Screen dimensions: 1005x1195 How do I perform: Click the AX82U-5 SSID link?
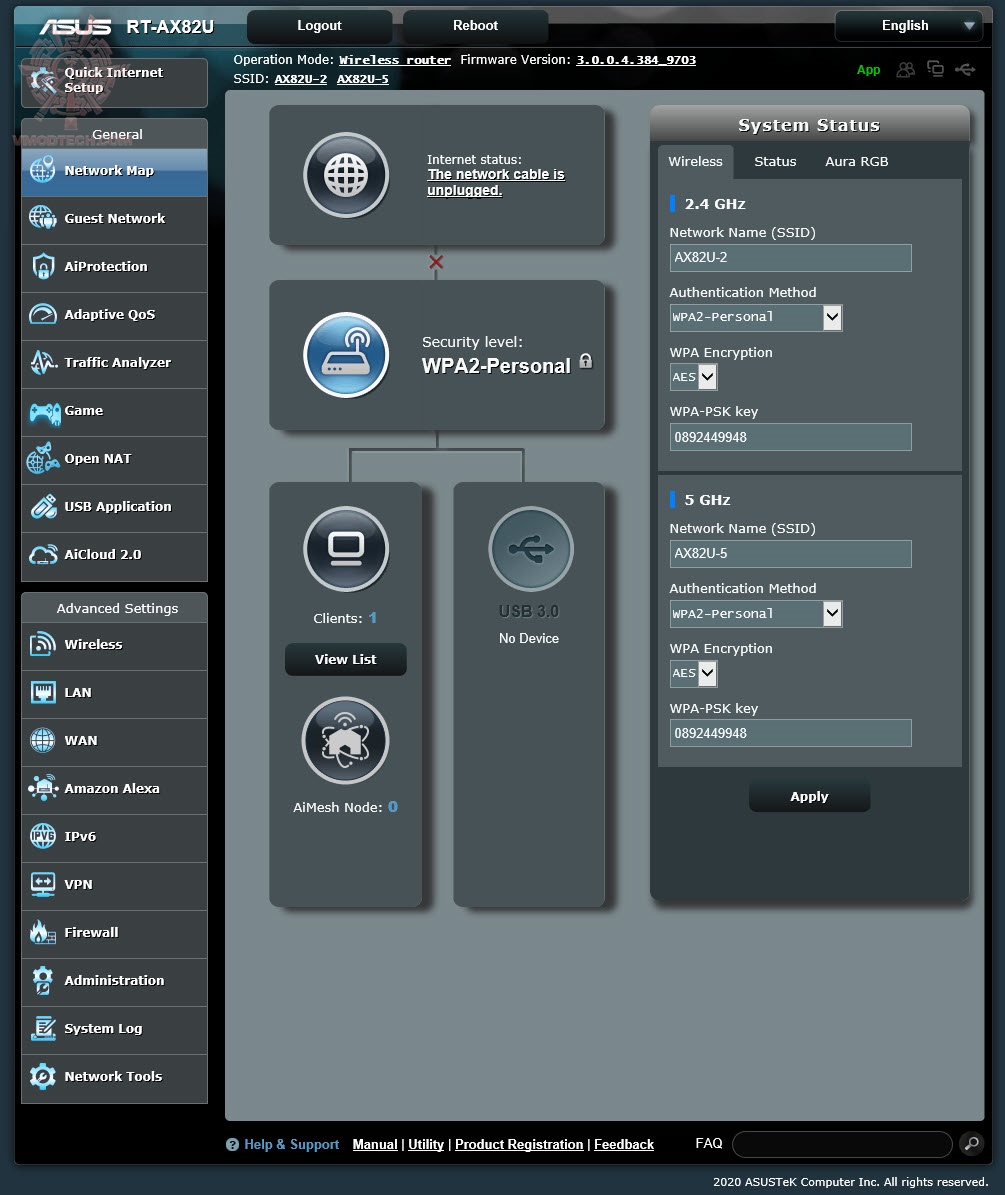[x=363, y=79]
